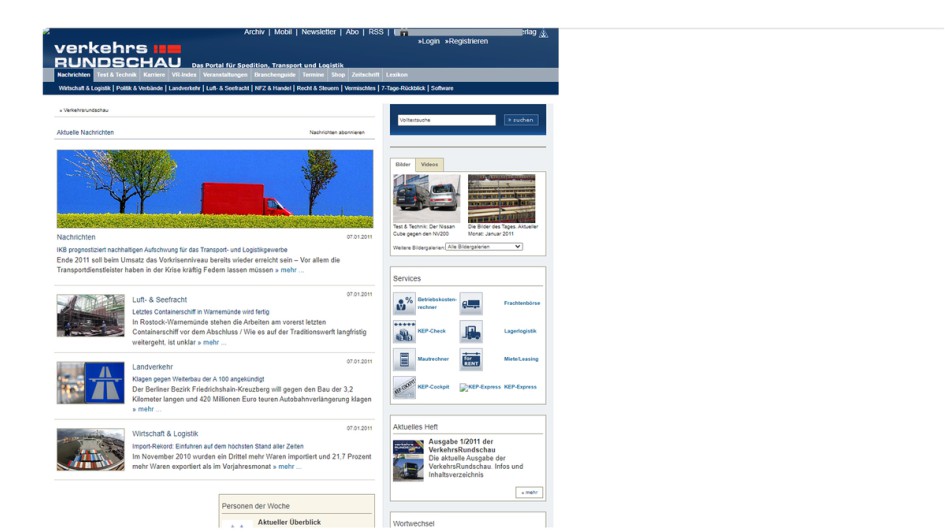Select the Bilder tab
The height and width of the screenshot is (532, 945).
(403, 164)
